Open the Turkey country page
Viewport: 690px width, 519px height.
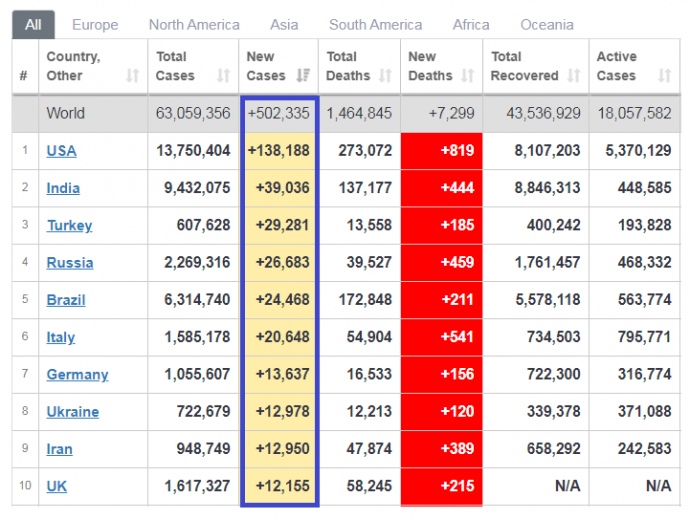(x=69, y=225)
